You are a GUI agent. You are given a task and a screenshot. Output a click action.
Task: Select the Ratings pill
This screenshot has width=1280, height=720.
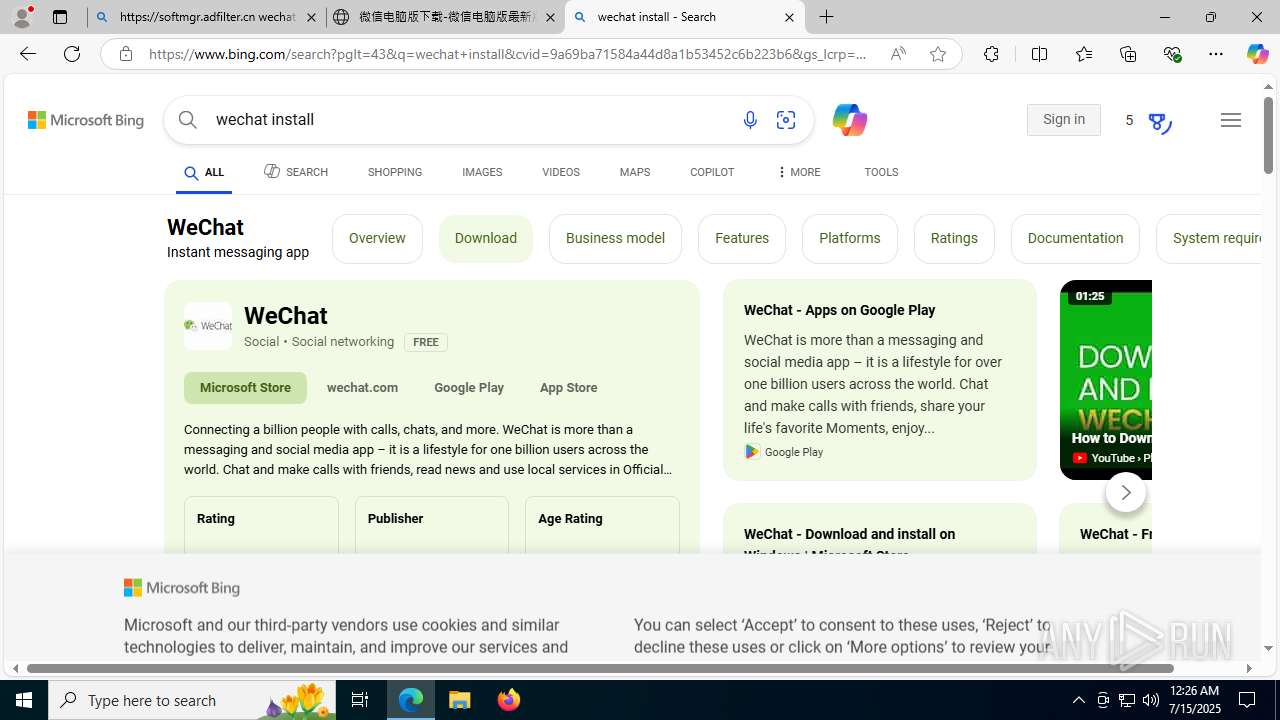click(954, 238)
